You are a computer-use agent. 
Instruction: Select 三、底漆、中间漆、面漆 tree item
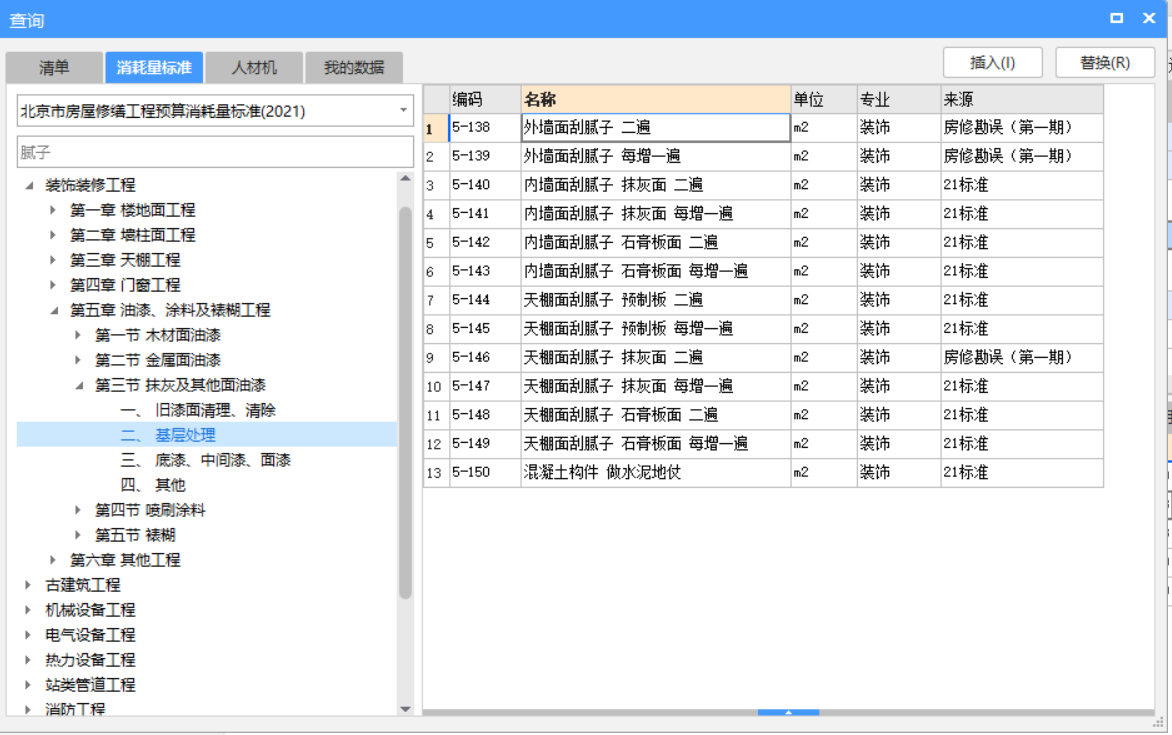pyautogui.click(x=206, y=460)
